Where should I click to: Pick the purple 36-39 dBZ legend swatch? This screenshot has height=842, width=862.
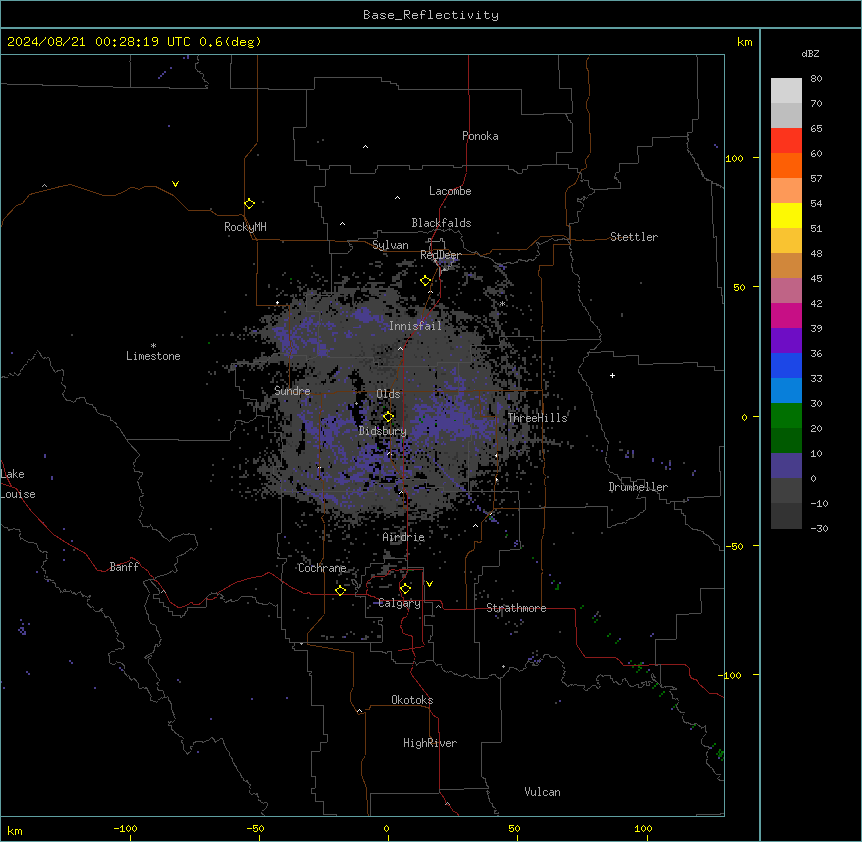tap(786, 341)
